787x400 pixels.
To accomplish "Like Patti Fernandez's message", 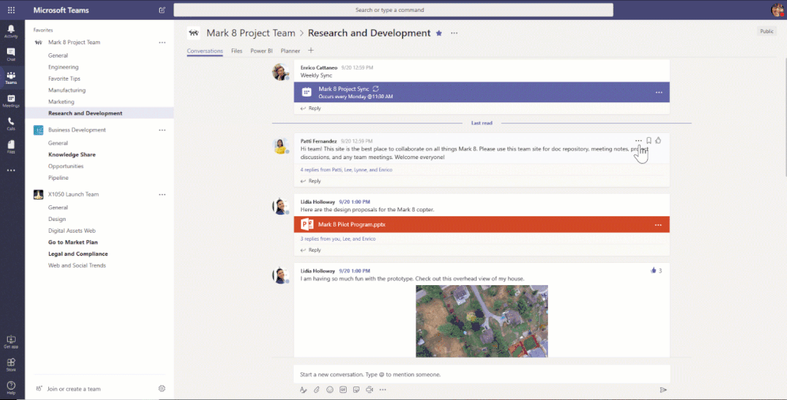I will [x=658, y=141].
